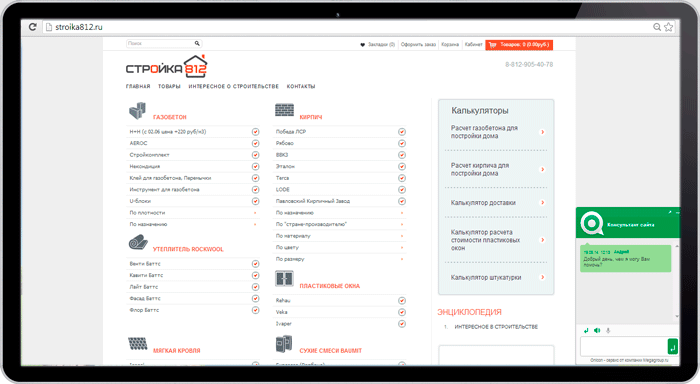700x384 pixels.
Task: Open the КИРПИЧ category heading
Action: [311, 117]
